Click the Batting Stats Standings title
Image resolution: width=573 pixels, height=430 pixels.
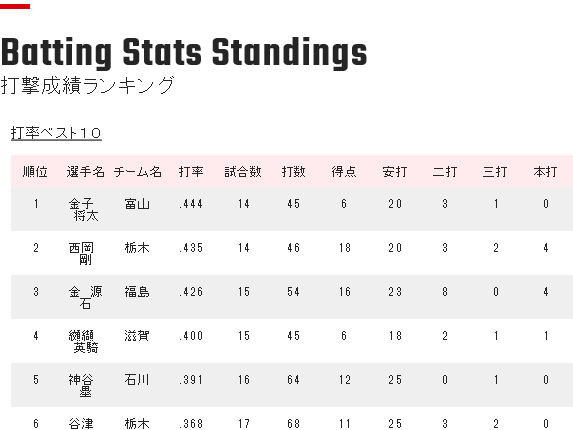coord(184,53)
